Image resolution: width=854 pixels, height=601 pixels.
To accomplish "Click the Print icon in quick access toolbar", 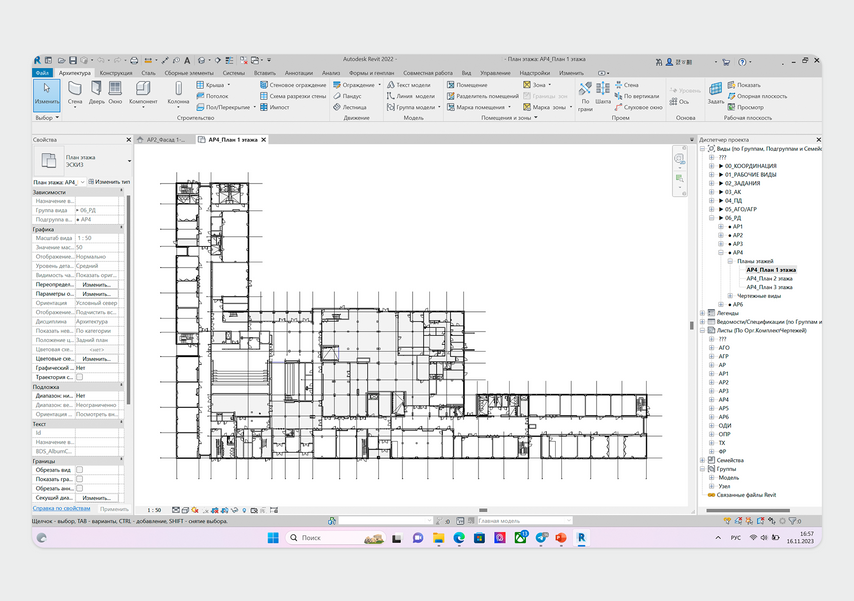I will click(134, 60).
